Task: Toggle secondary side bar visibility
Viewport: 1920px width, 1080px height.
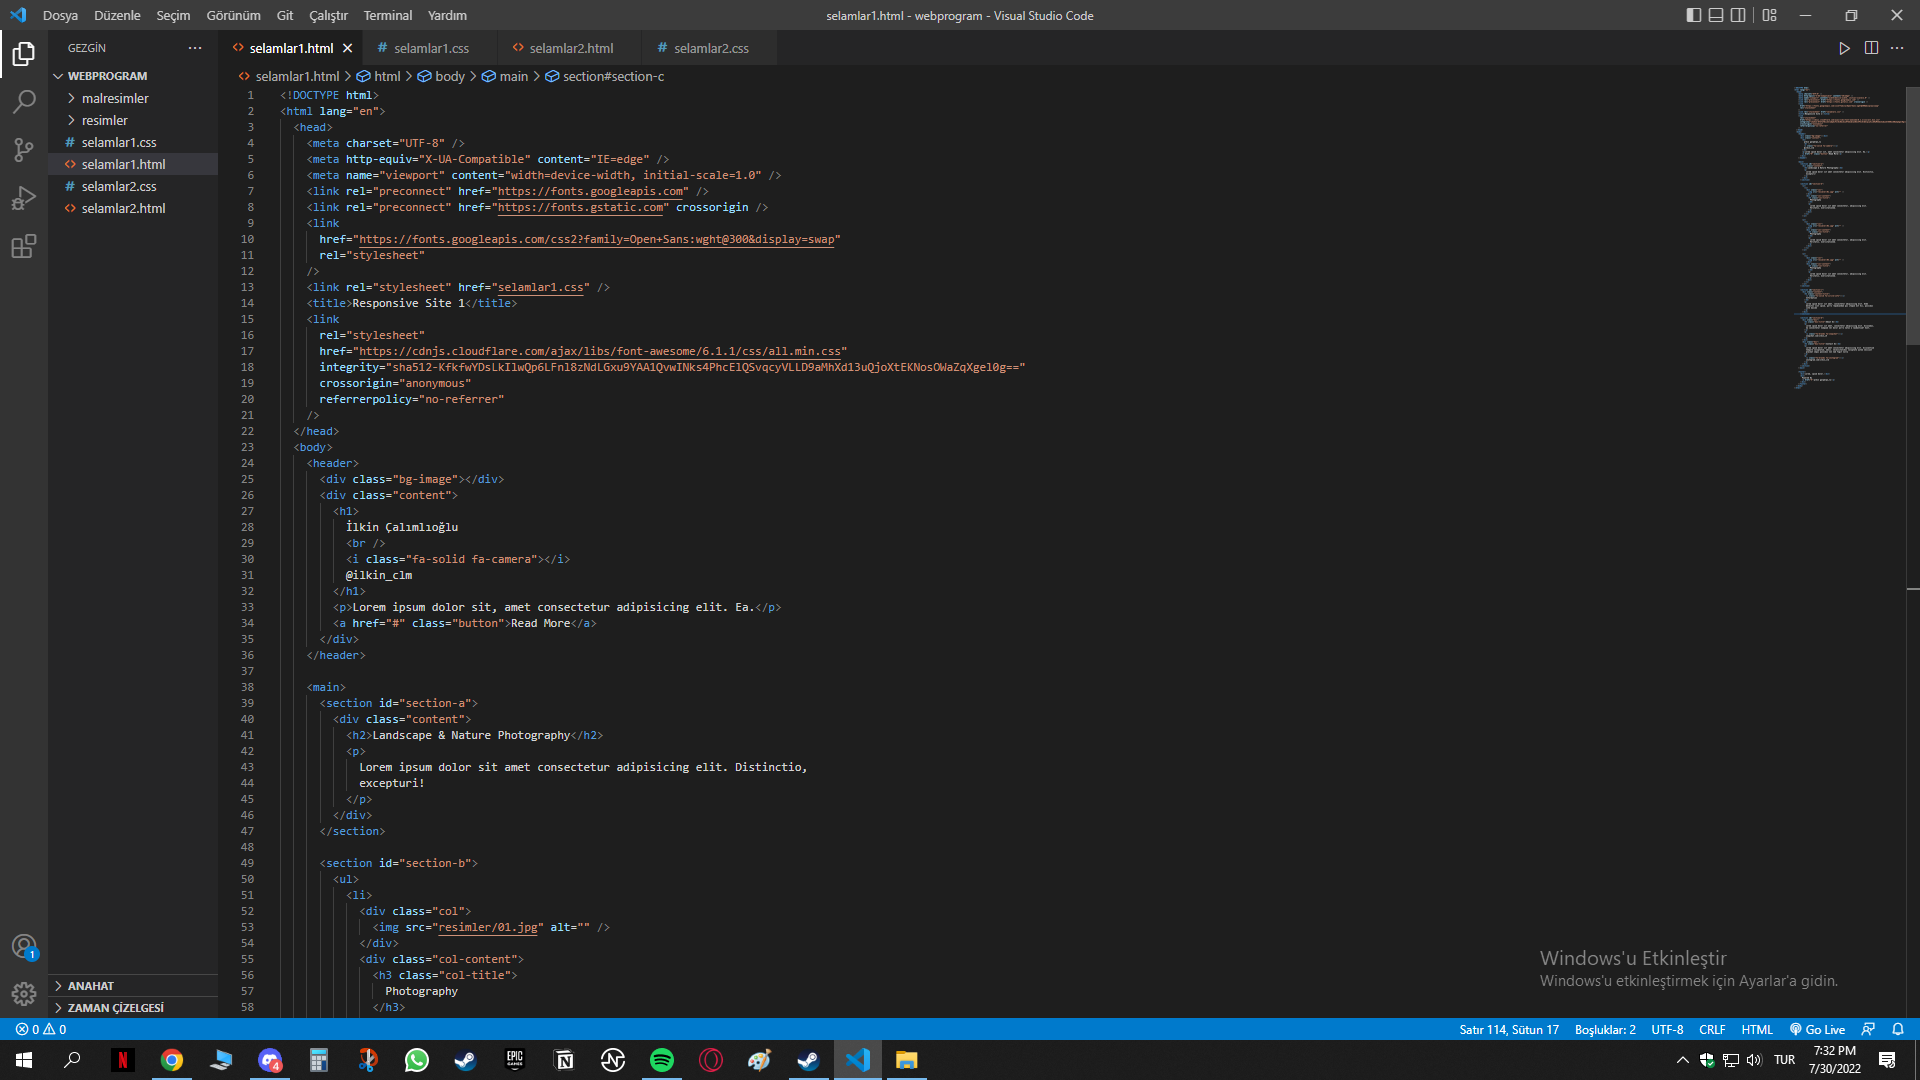Action: 1739,15
